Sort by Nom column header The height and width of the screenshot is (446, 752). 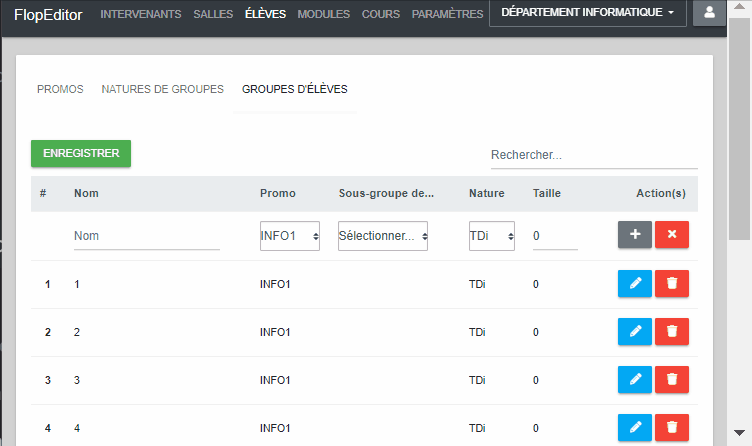click(x=86, y=193)
